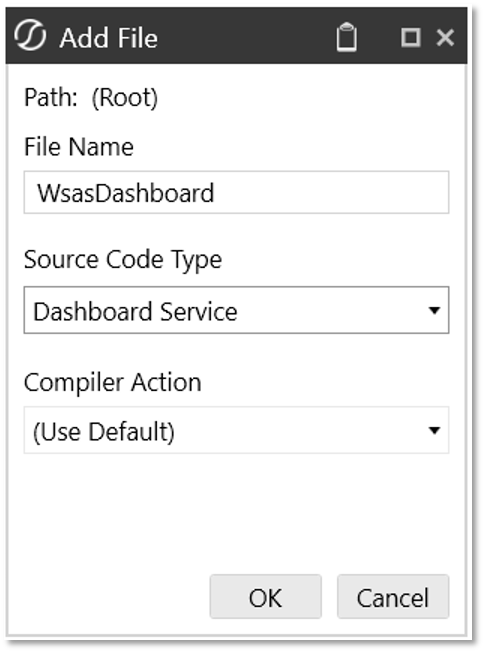Click the Compiler Action label
Screen dimensions: 486x654
click(x=113, y=382)
